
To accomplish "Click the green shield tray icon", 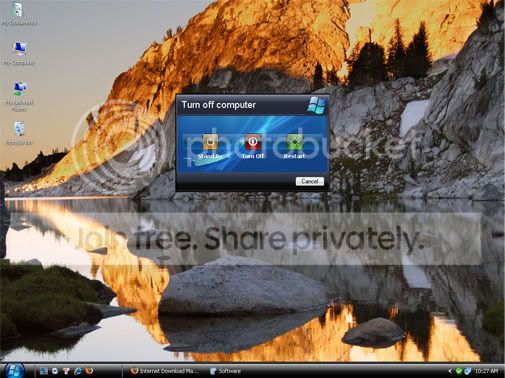I will click(459, 371).
